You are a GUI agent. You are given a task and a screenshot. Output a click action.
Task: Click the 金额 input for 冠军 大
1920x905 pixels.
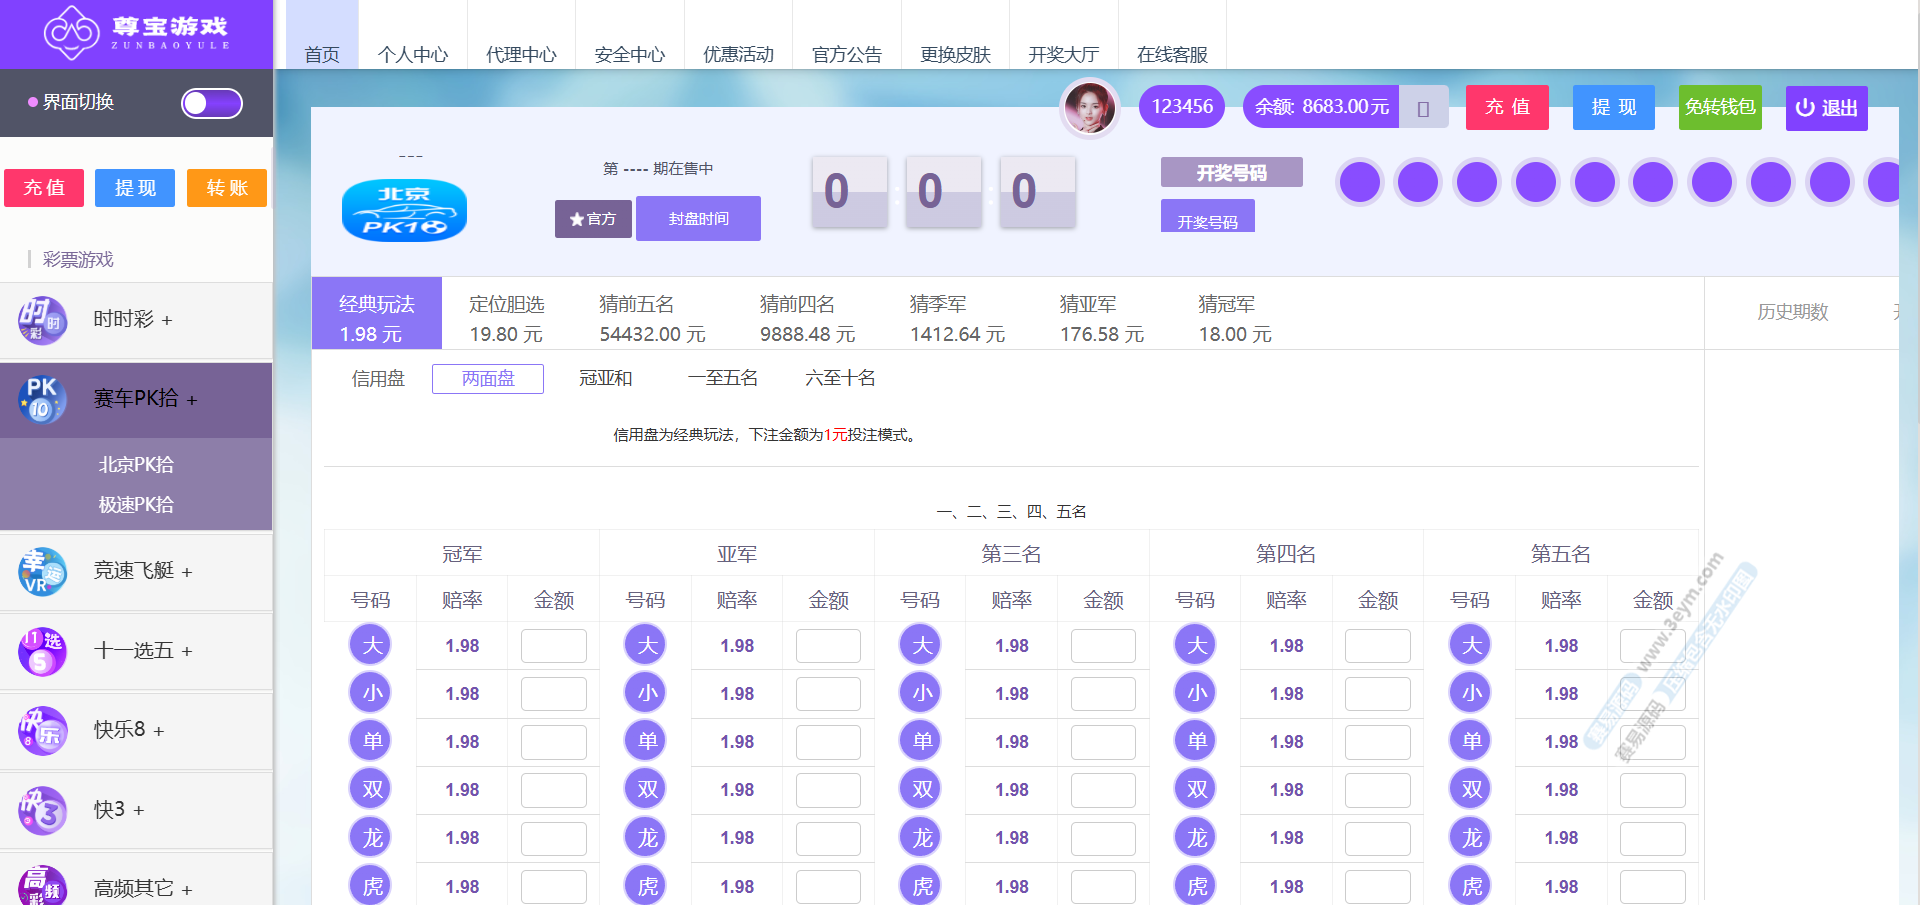tap(553, 646)
